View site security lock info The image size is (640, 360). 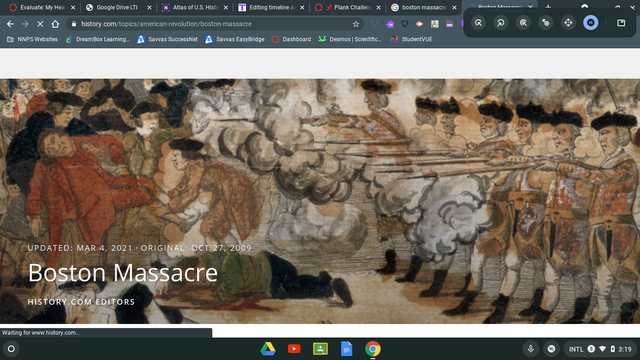tap(74, 24)
